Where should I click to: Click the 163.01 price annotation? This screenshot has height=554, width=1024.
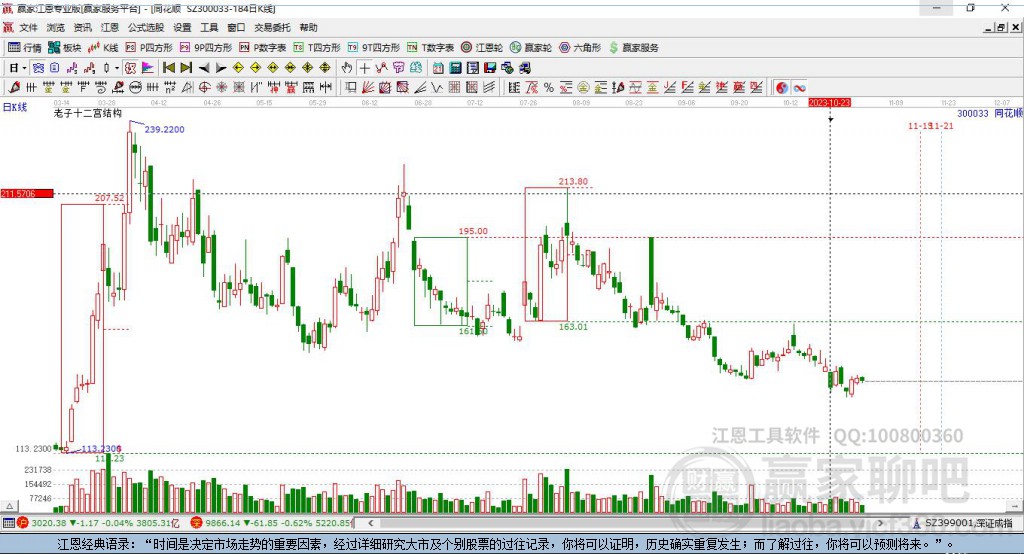573,327
